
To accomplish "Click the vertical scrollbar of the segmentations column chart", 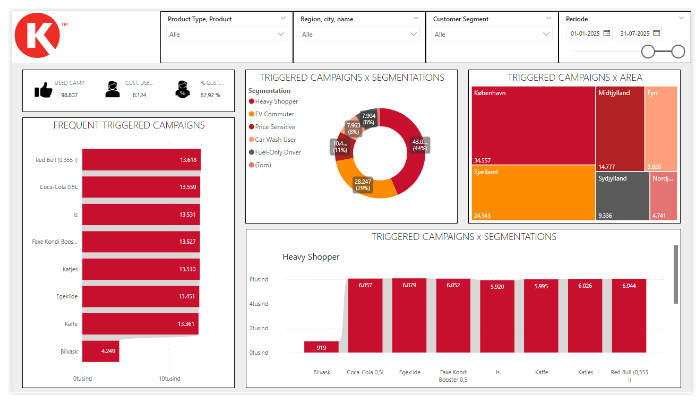I will click(x=676, y=275).
